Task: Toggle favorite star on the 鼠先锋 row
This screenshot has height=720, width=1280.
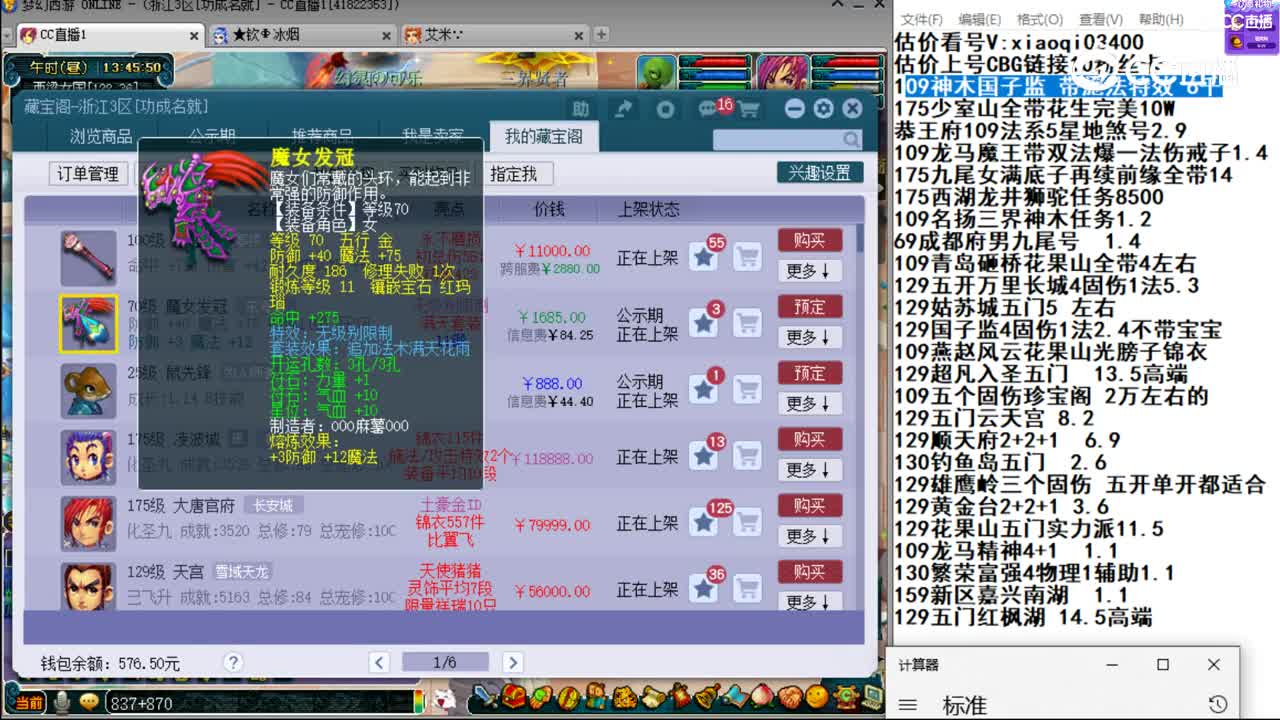Action: pyautogui.click(x=704, y=390)
